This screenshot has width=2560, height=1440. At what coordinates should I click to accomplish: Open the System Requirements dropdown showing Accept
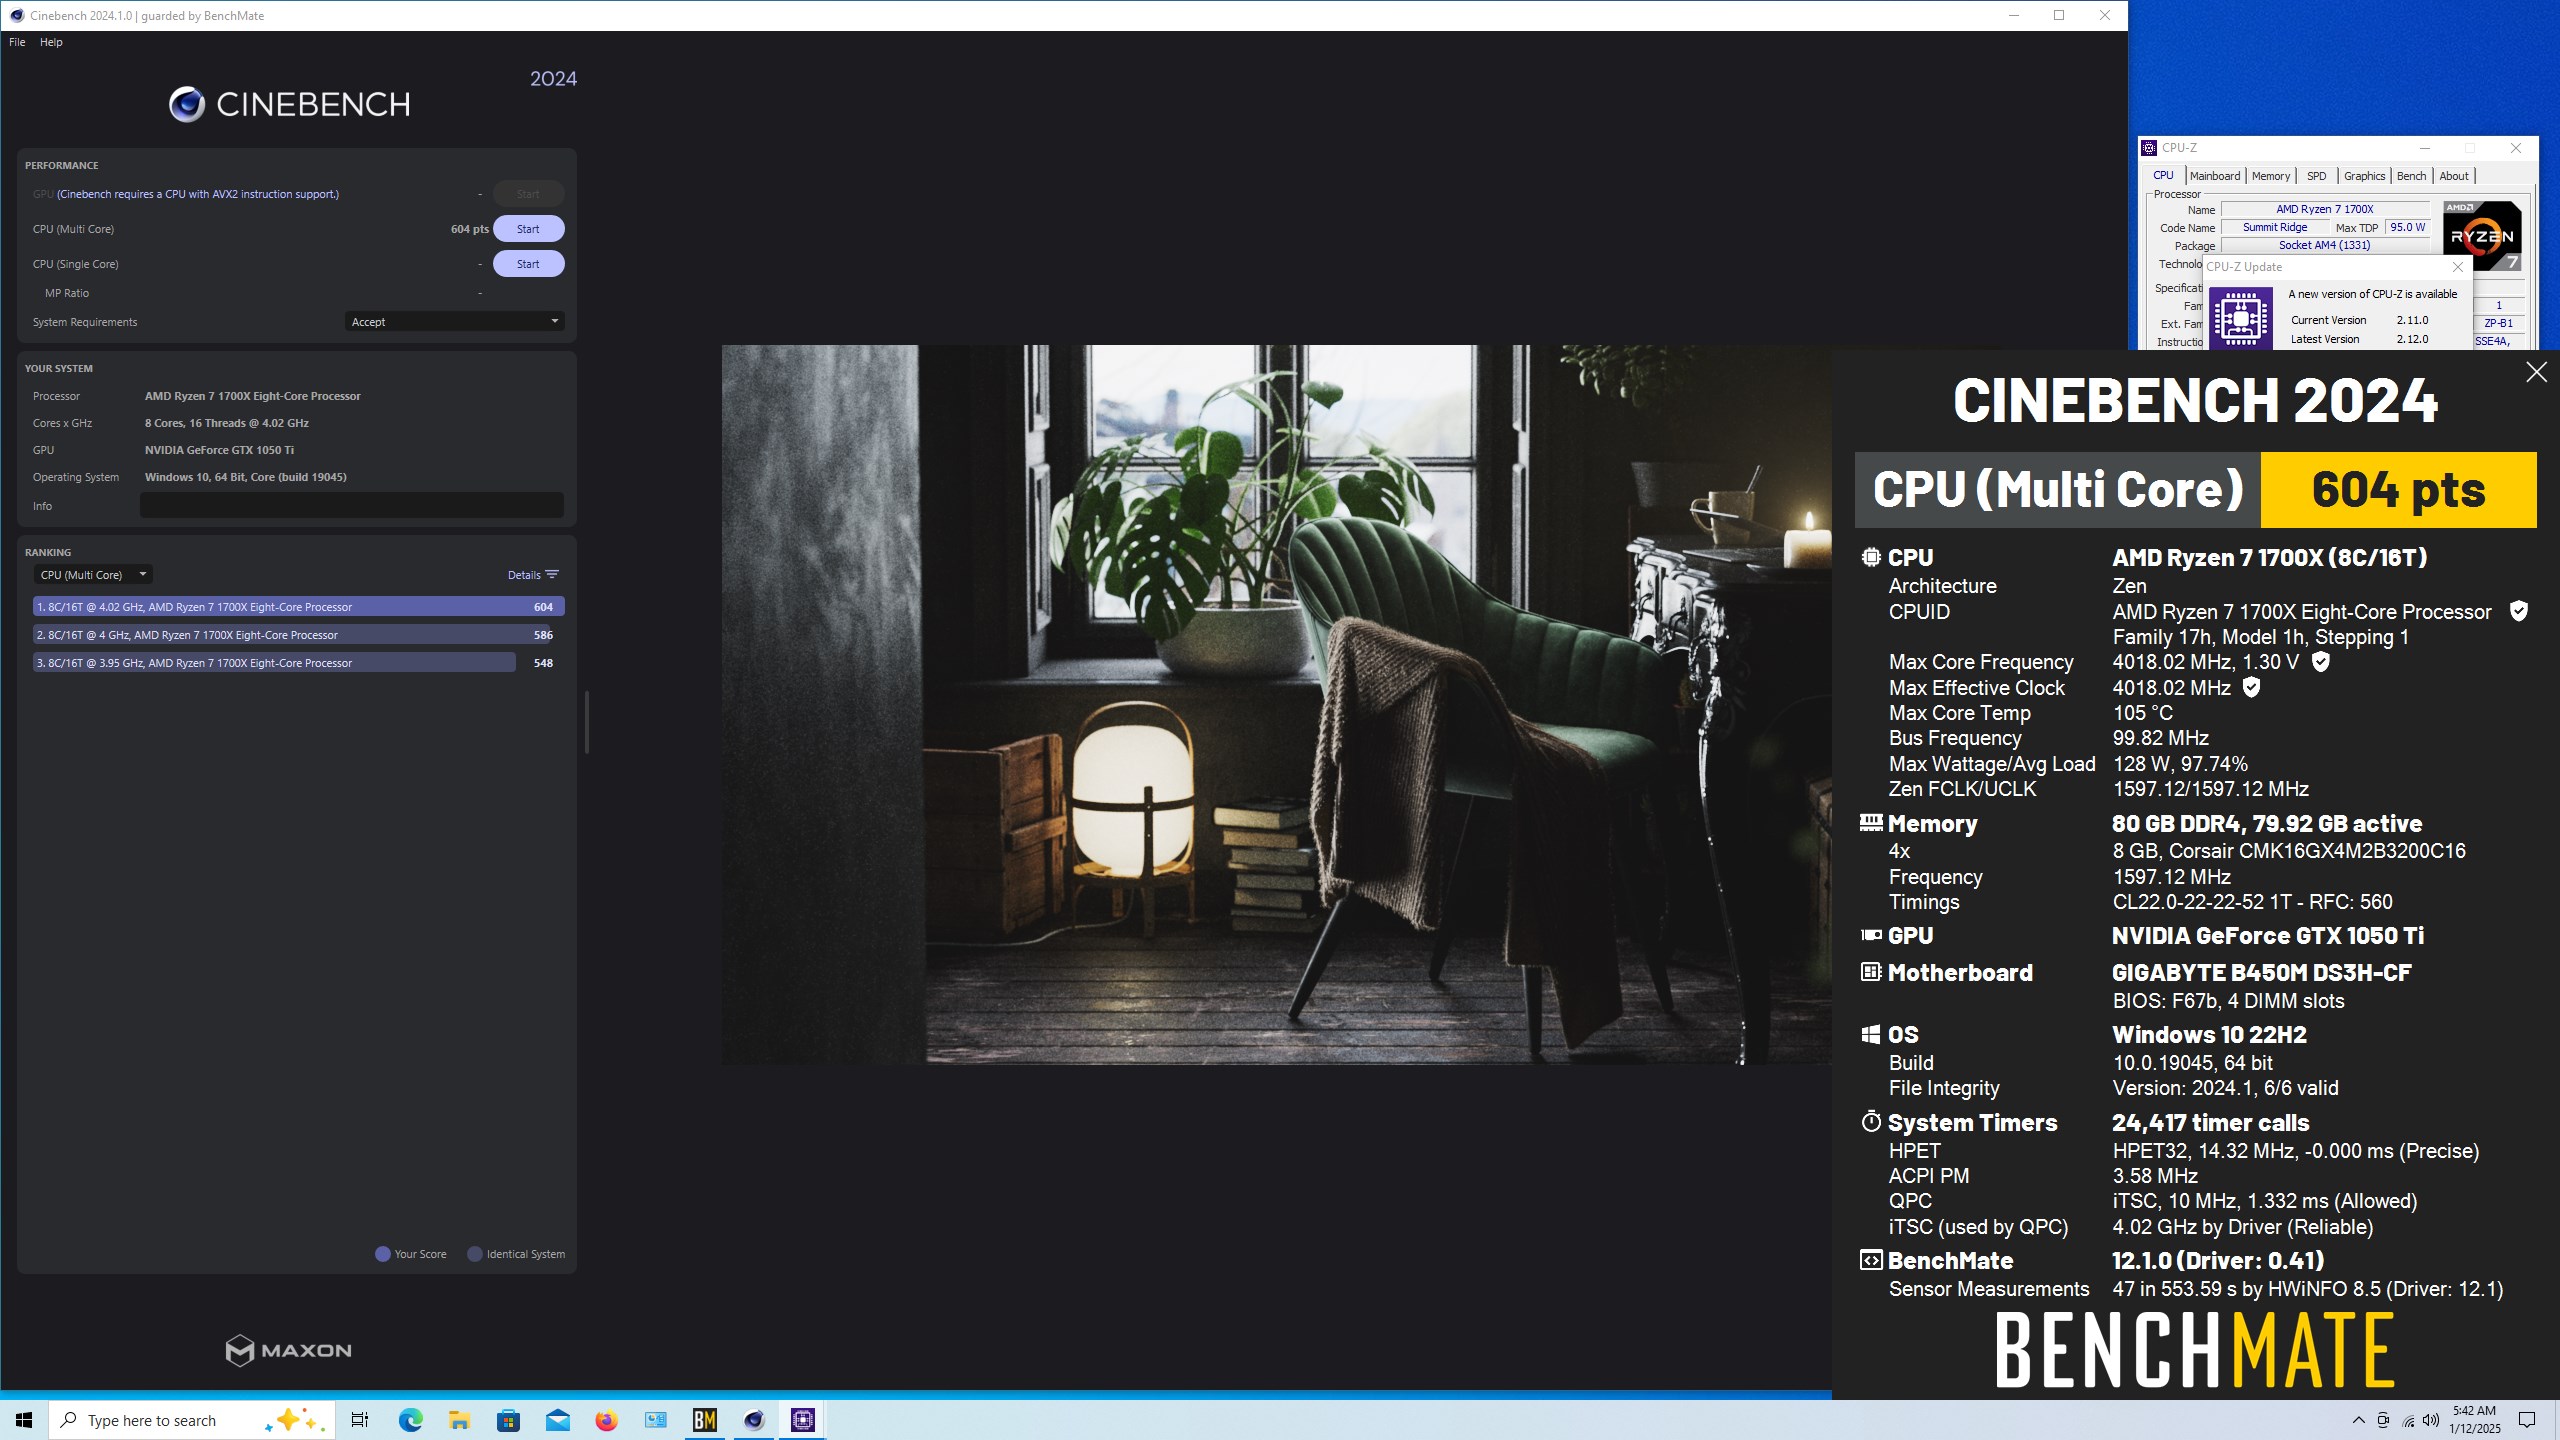pos(455,322)
